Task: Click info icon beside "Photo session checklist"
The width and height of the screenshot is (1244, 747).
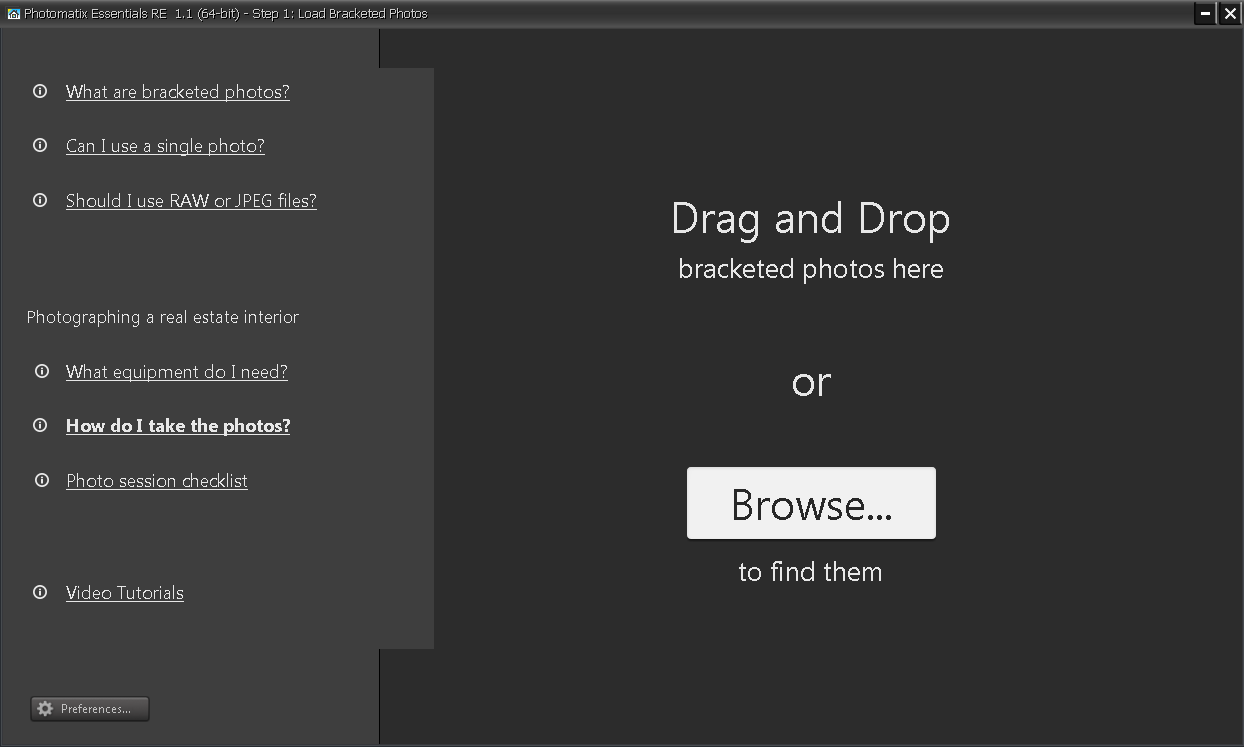Action: point(41,480)
